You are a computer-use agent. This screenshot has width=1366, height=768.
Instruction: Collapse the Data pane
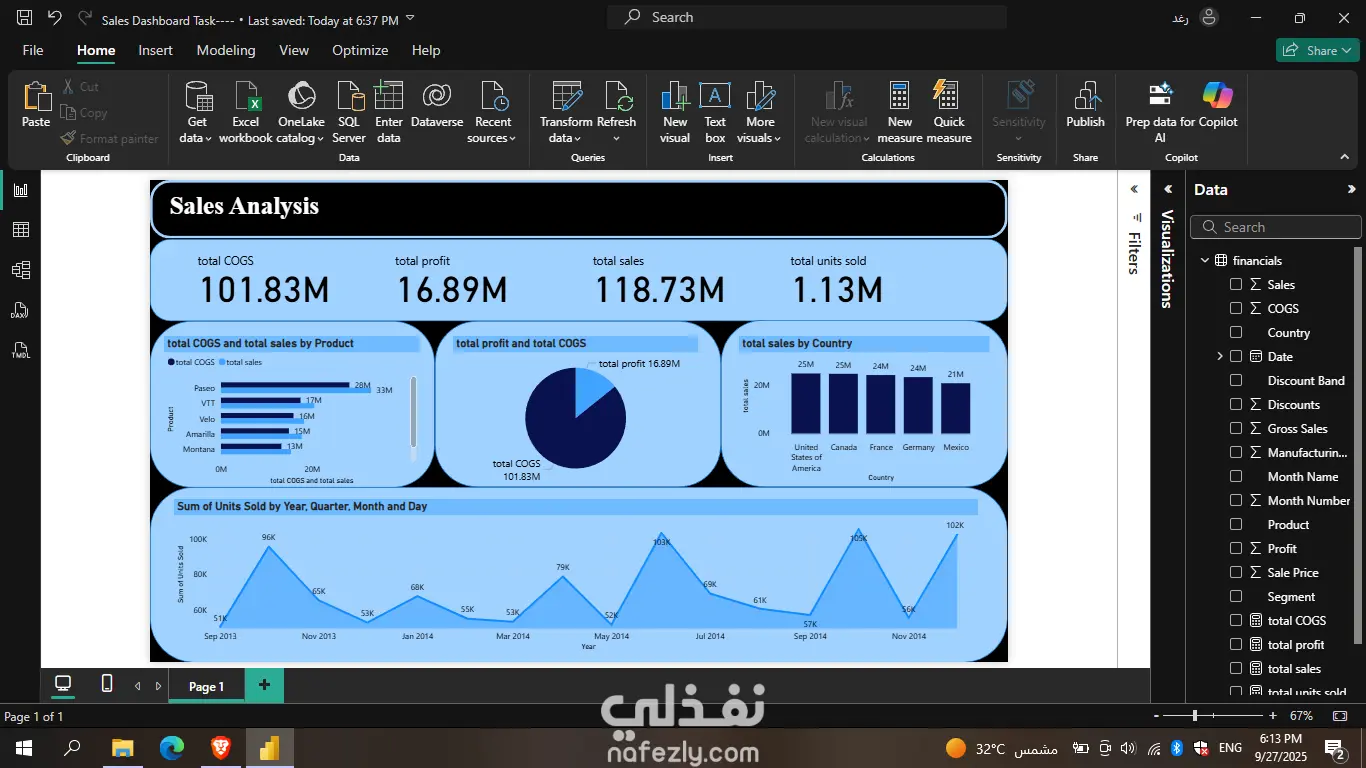pos(1352,189)
